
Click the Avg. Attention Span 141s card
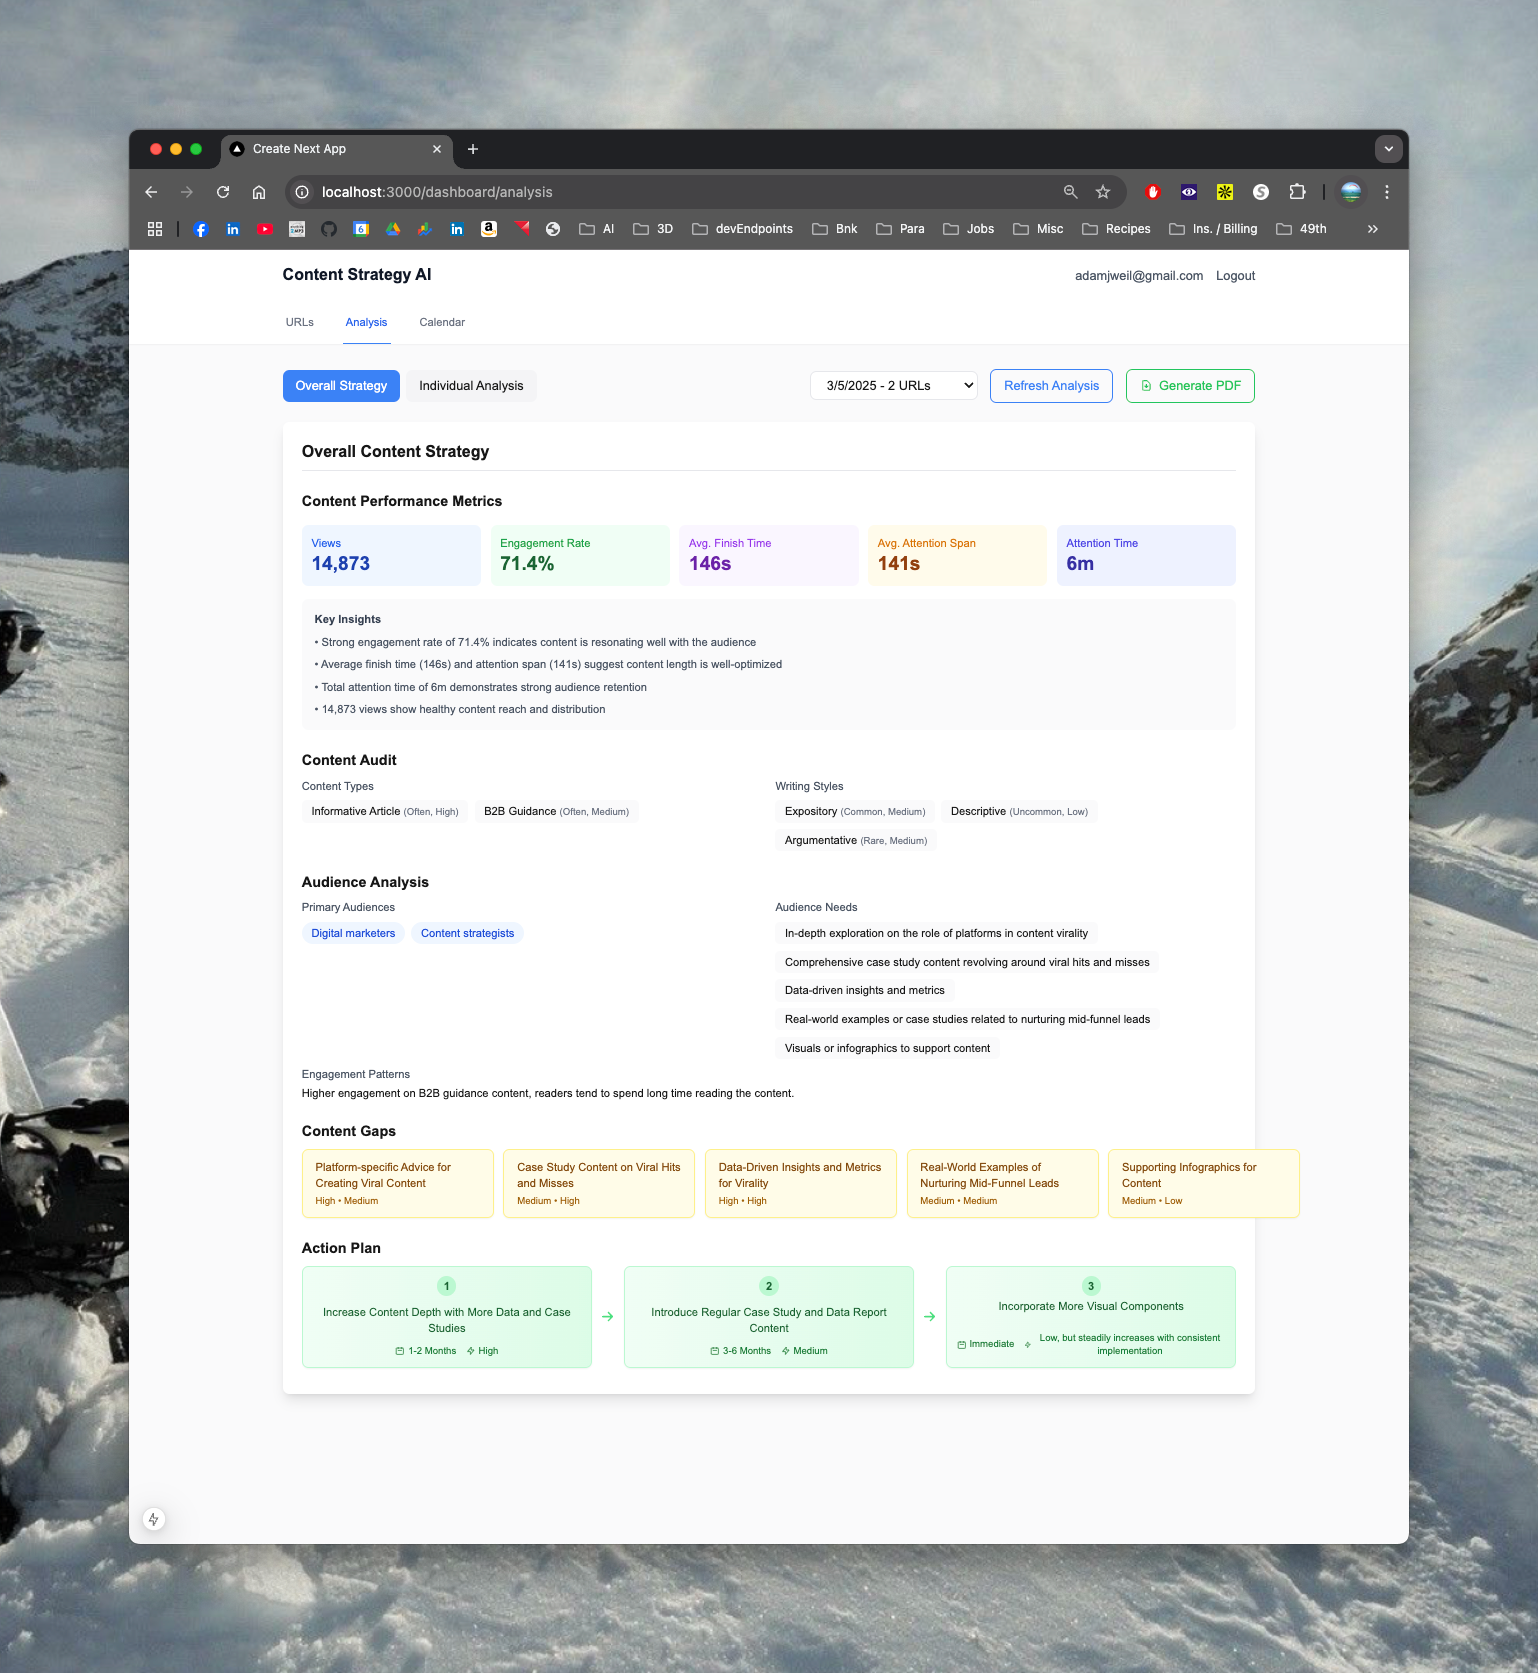(x=957, y=555)
